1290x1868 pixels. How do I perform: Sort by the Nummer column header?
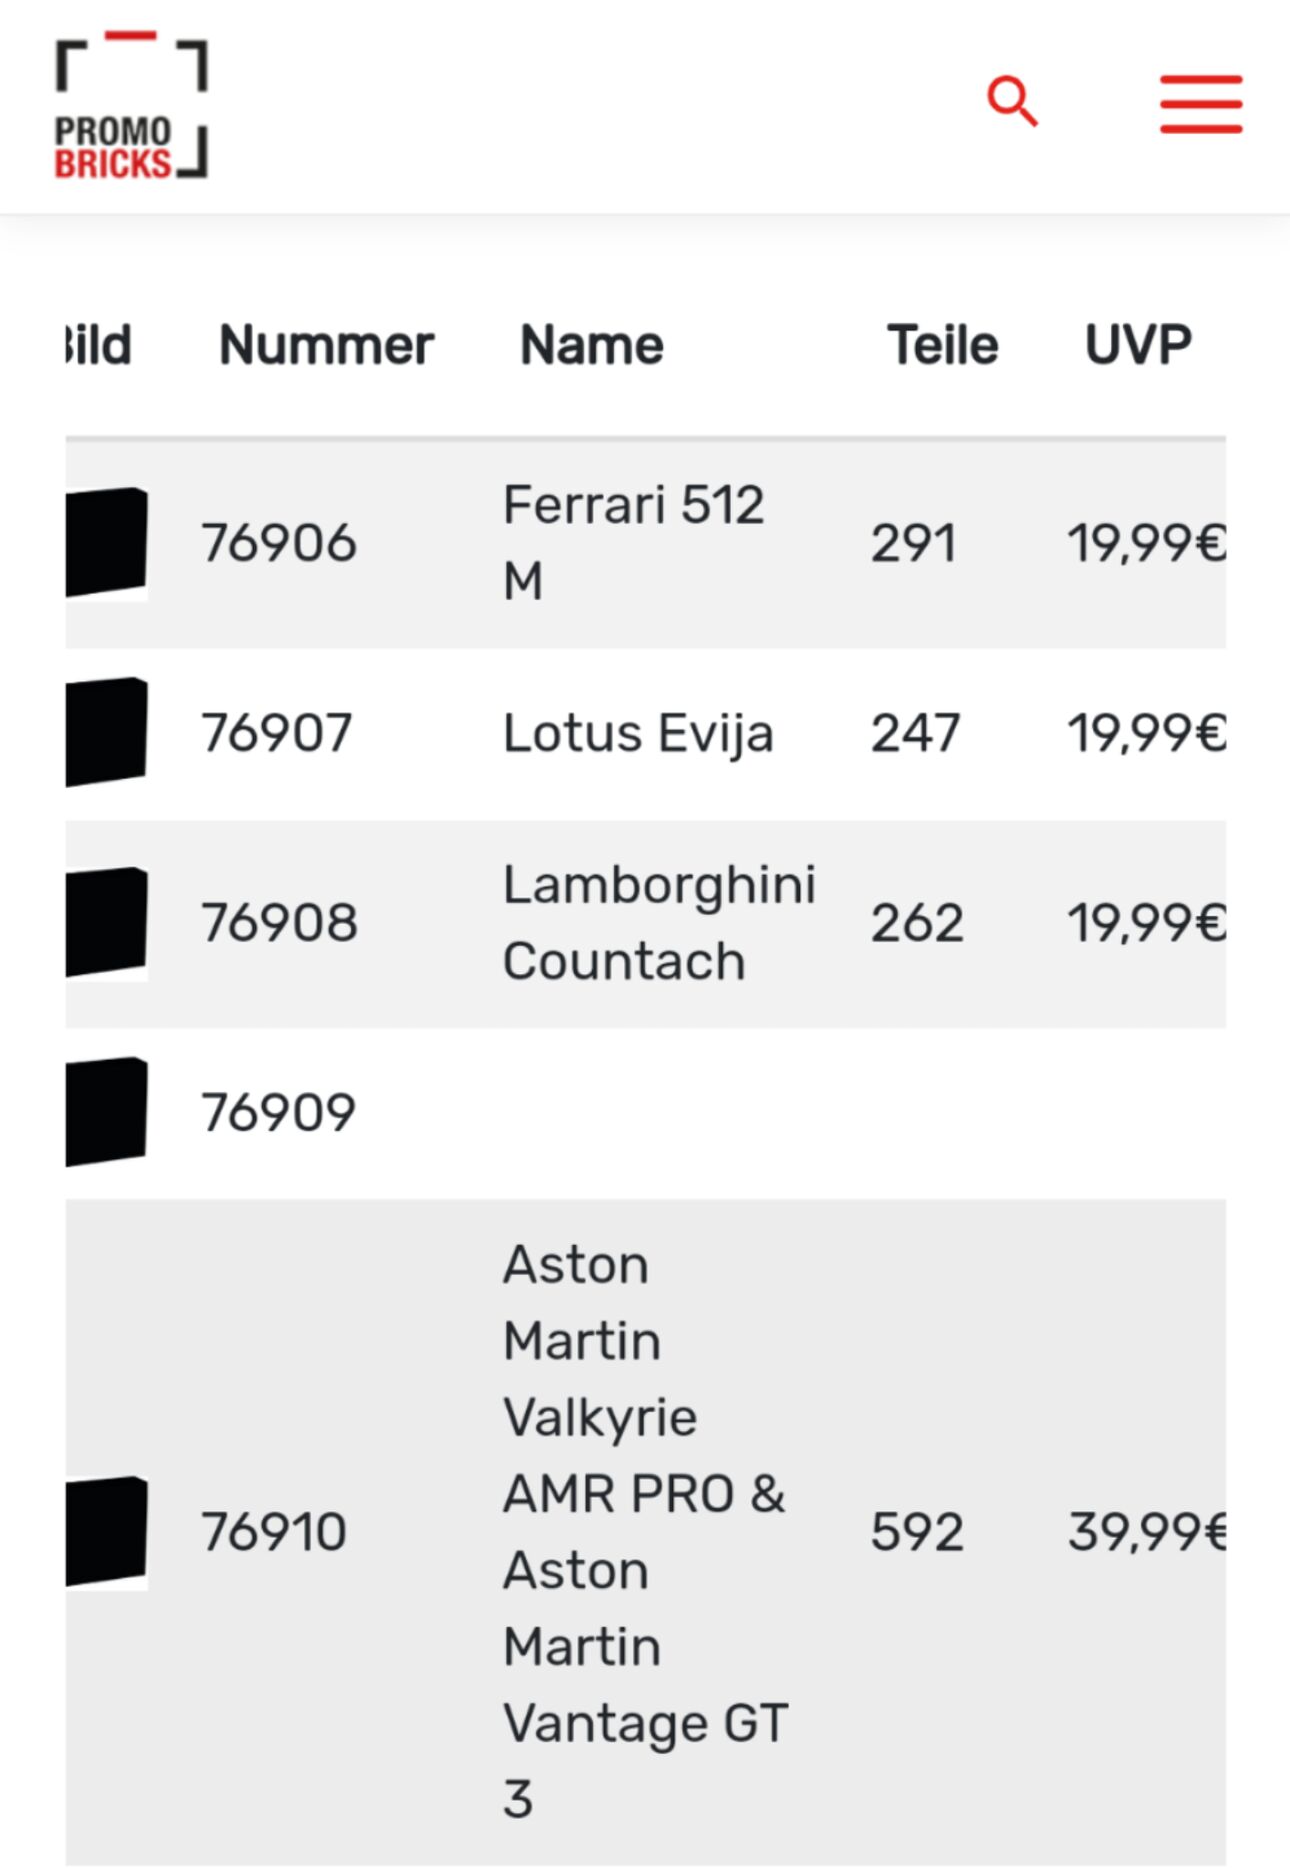pos(326,346)
